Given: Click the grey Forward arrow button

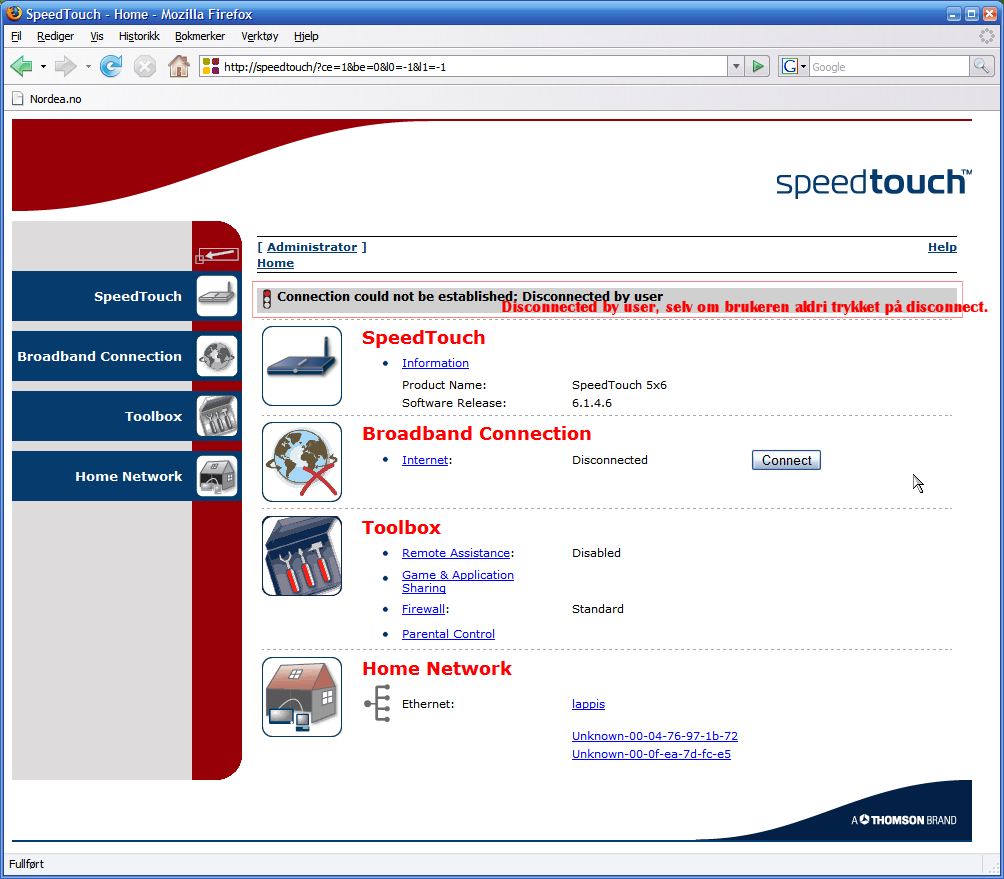Looking at the screenshot, I should click(65, 66).
